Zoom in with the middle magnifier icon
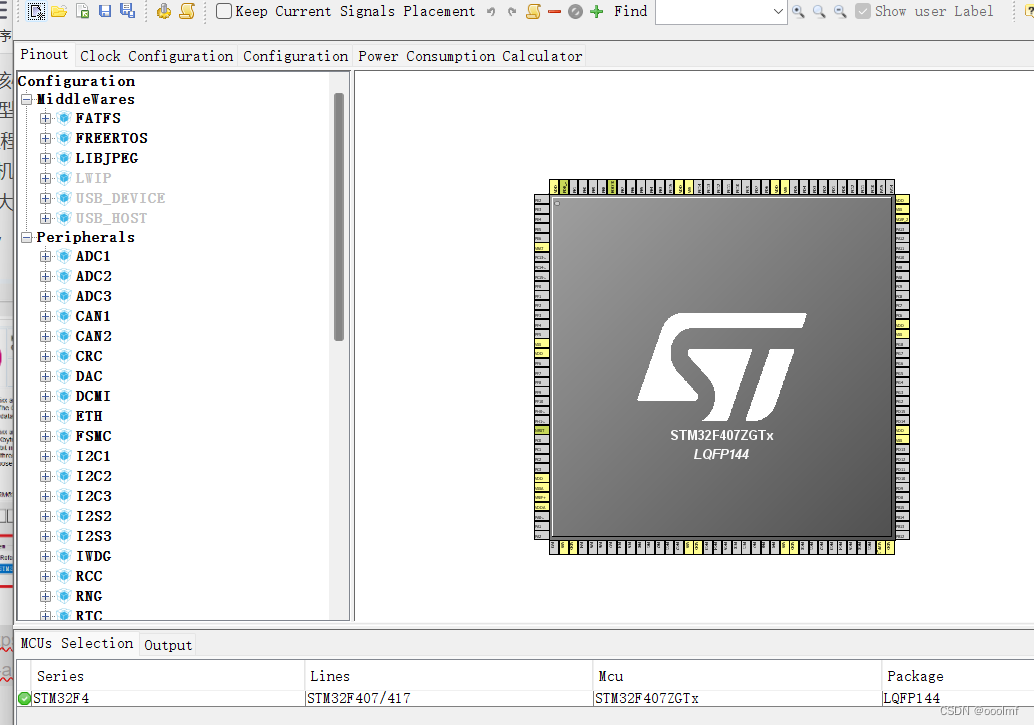1034x725 pixels. pos(819,11)
